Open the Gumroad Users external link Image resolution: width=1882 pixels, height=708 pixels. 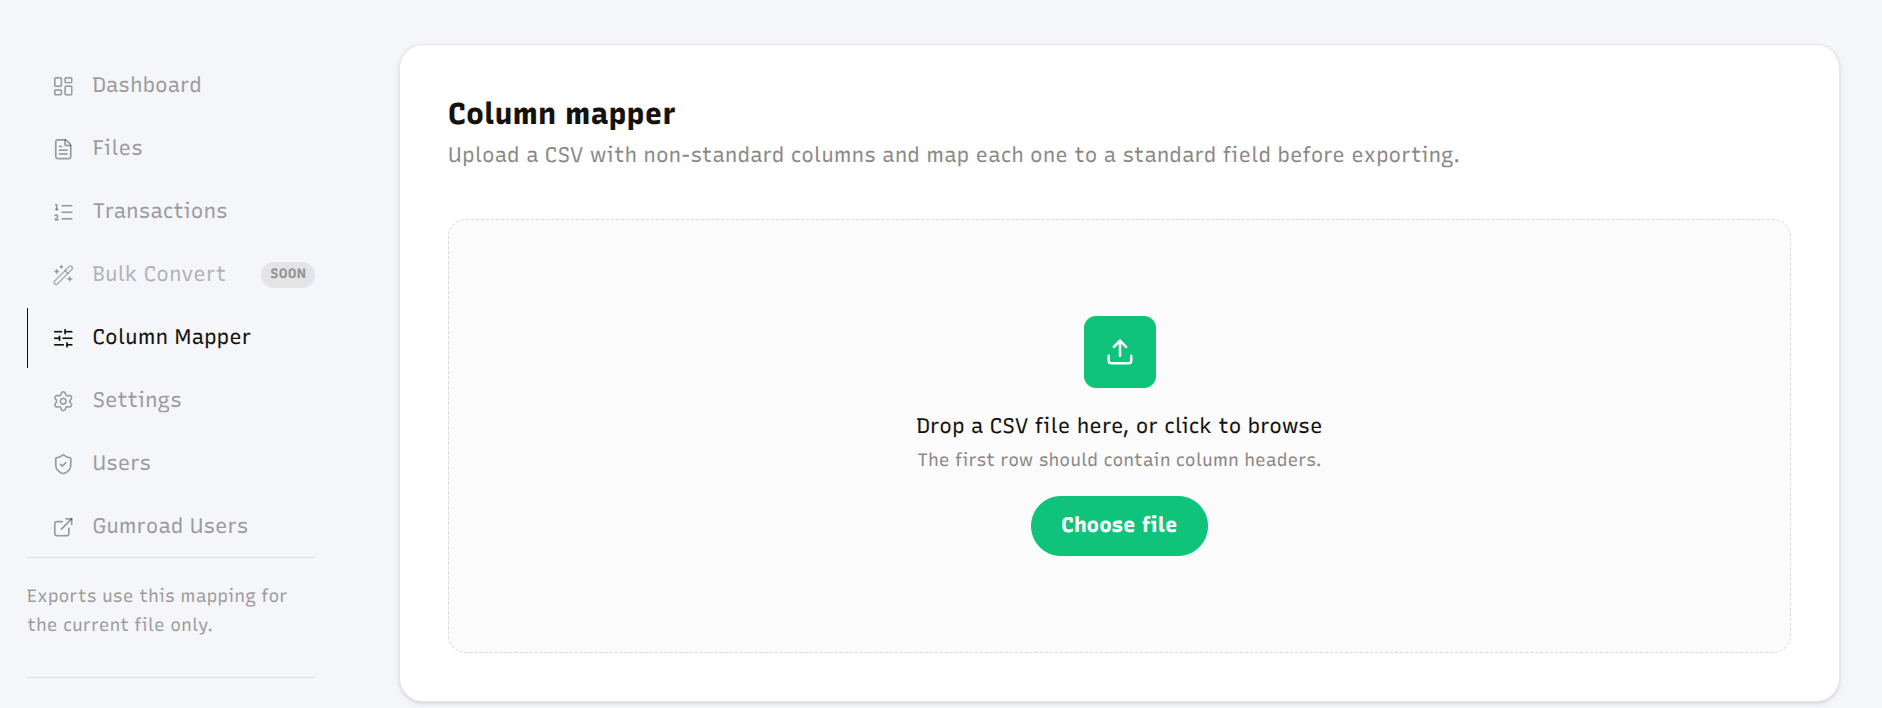point(171,527)
